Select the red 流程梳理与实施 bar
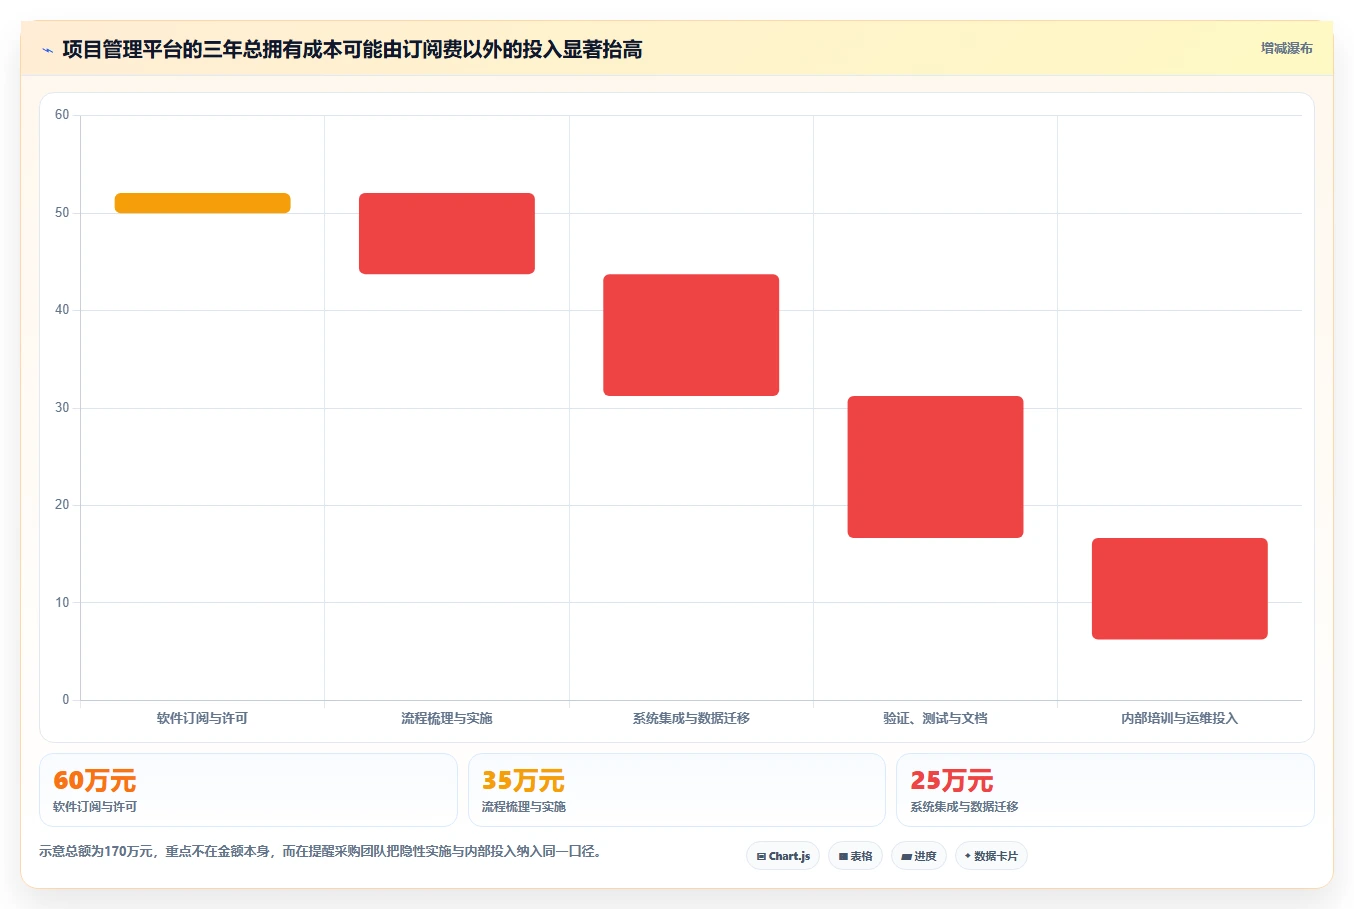This screenshot has width=1354, height=909. [x=447, y=233]
